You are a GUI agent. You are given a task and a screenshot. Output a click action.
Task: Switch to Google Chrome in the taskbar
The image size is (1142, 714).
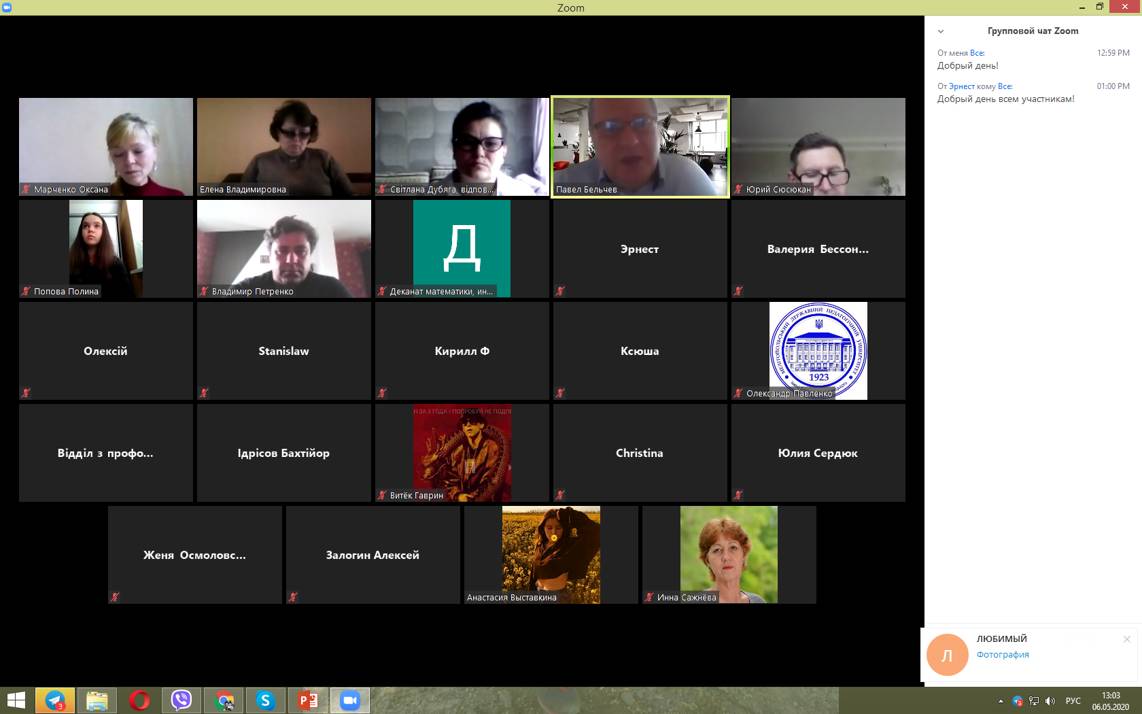click(x=224, y=700)
